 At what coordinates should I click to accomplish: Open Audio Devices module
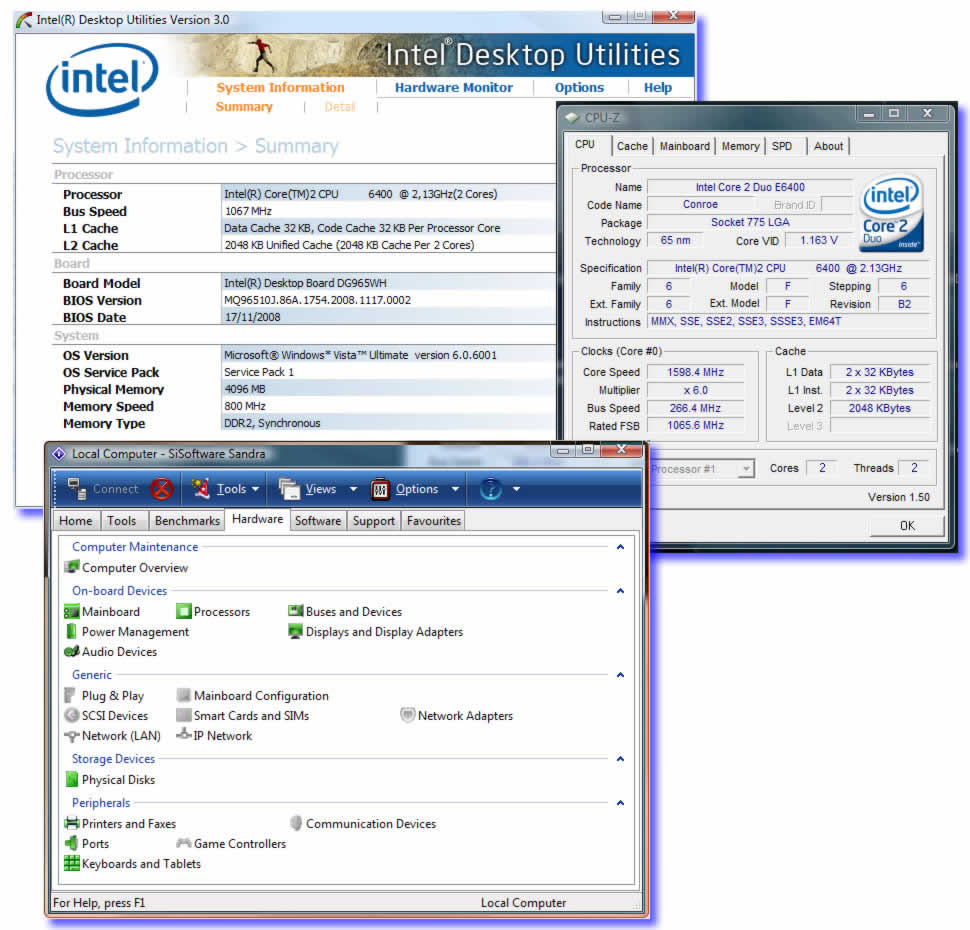tap(111, 652)
